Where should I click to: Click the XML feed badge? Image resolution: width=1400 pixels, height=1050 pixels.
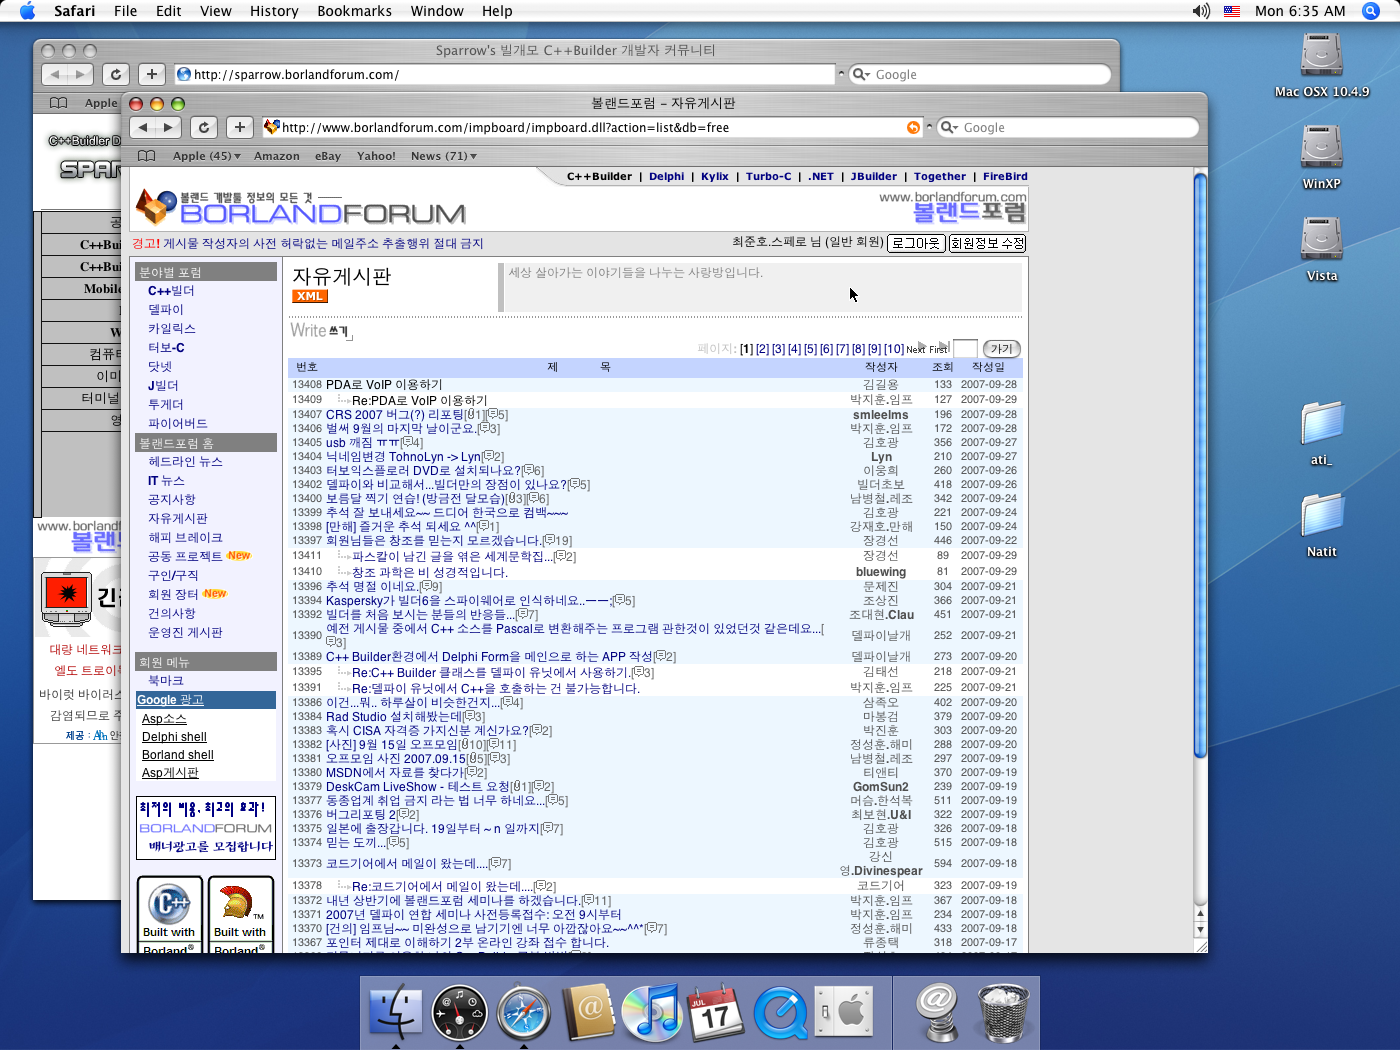[x=310, y=296]
